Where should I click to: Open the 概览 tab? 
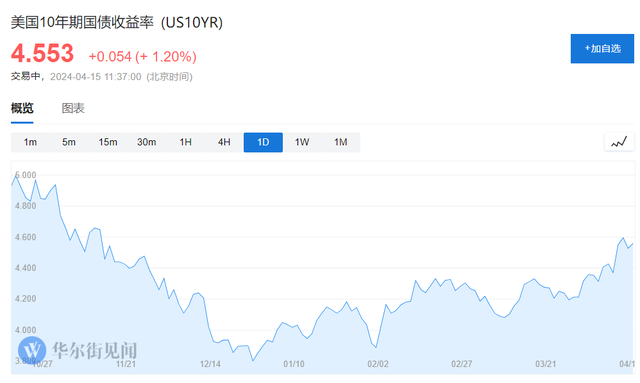[22, 108]
